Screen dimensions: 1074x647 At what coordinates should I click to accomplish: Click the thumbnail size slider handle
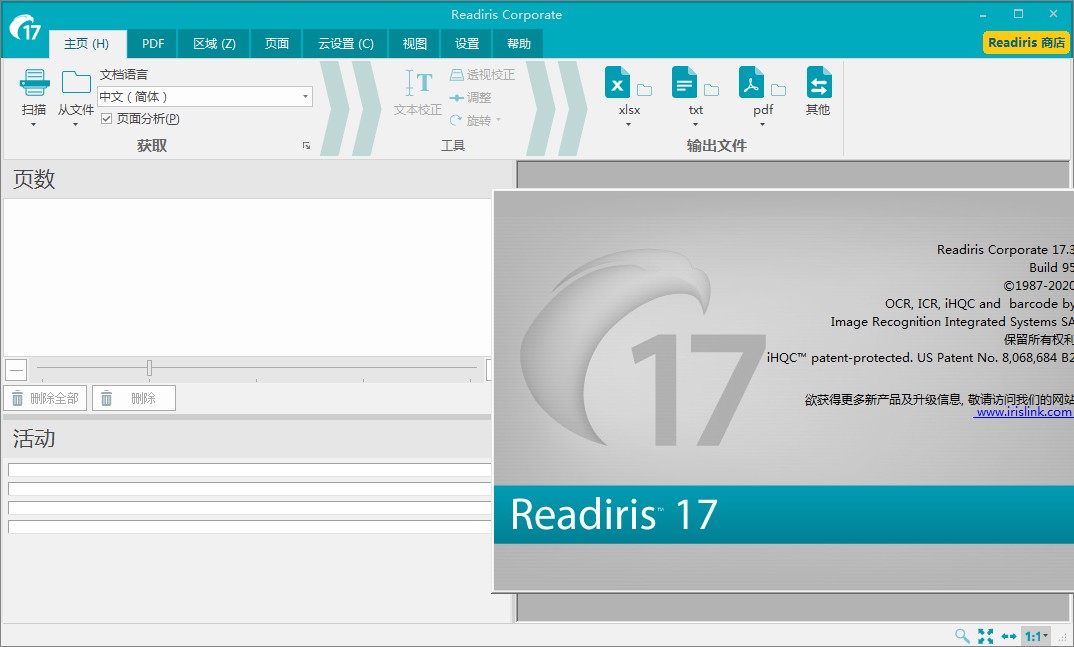click(x=149, y=368)
